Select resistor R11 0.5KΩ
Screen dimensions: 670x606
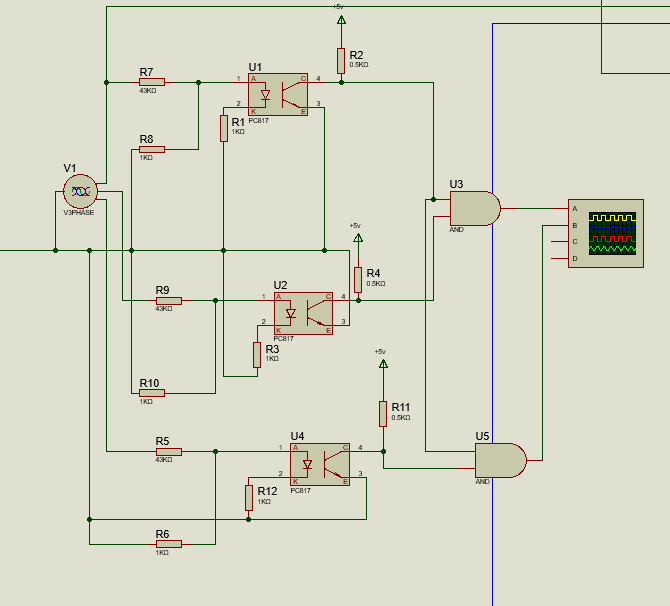coord(383,414)
